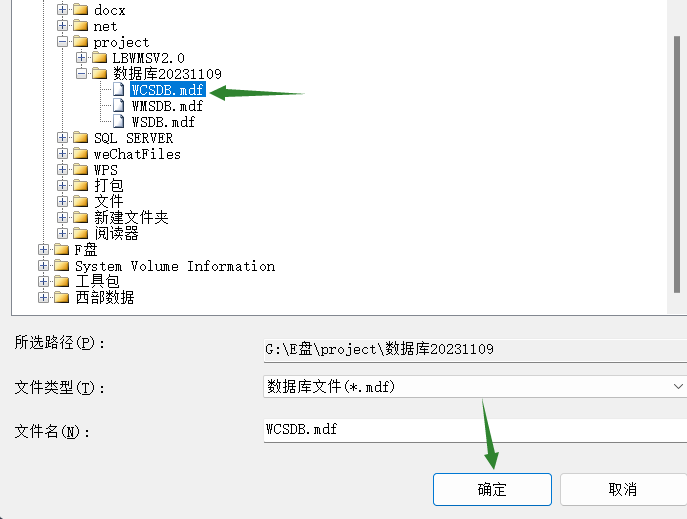The width and height of the screenshot is (687, 519).
Task: Click the project folder icon
Action: (x=81, y=42)
